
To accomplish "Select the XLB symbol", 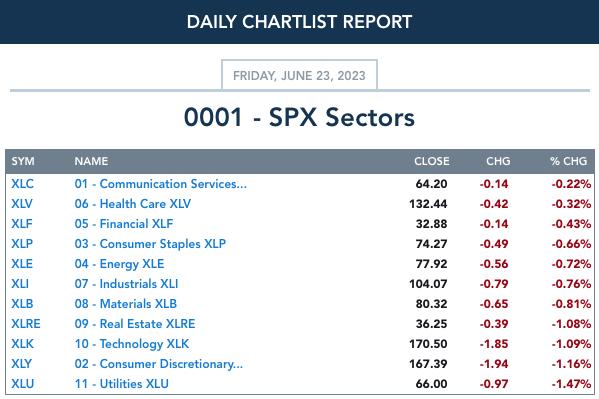I will [22, 304].
